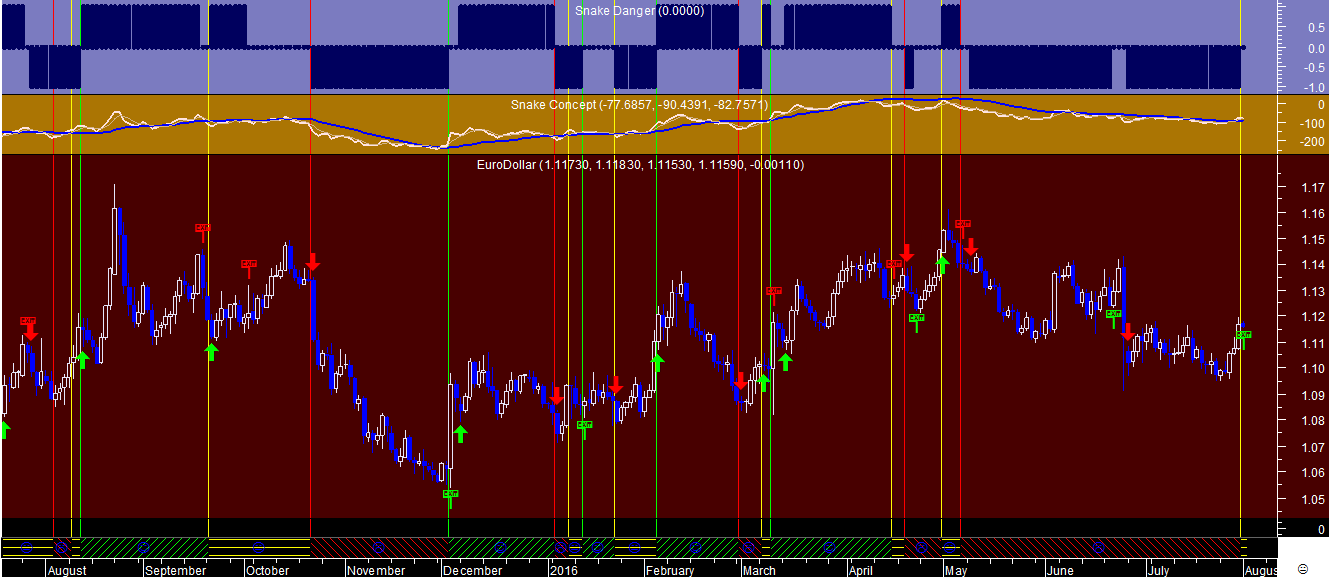
Task: Click the green buy arrow at early August chart start
Action: coord(5,429)
